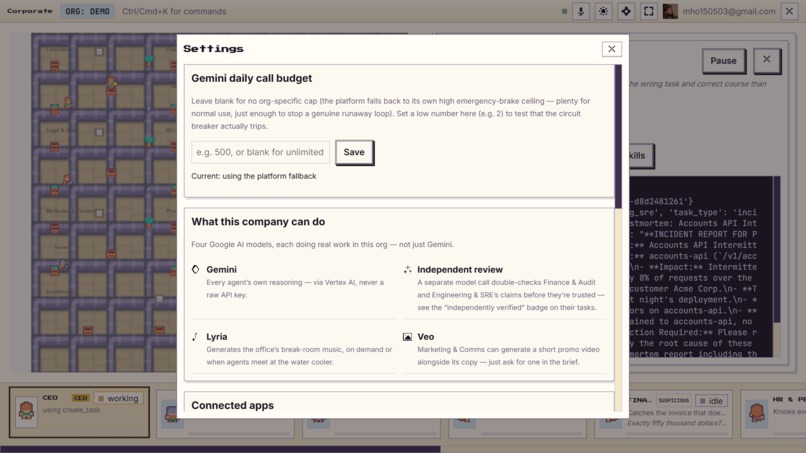
Task: Click the Connected apps heading
Action: [232, 405]
